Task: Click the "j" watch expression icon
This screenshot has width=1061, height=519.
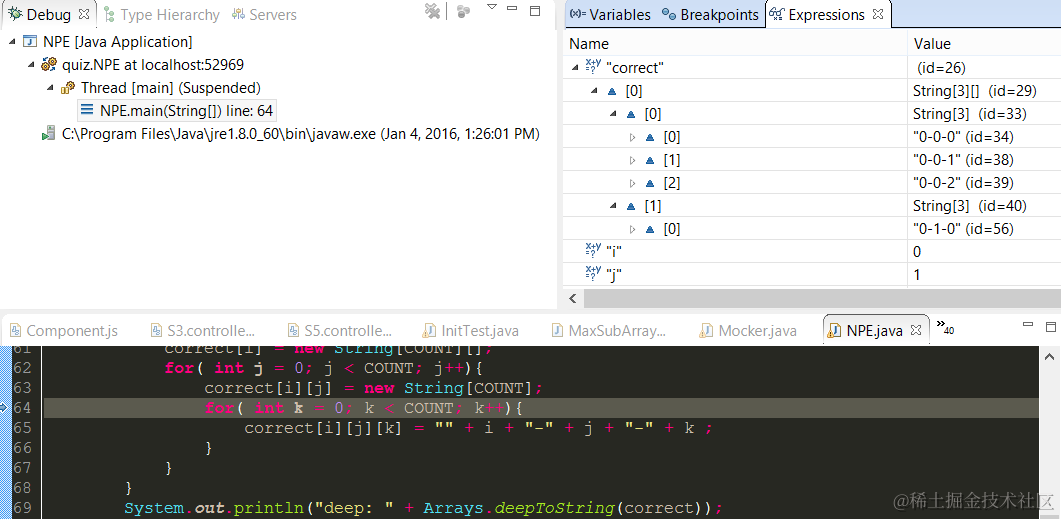Action: click(593, 274)
